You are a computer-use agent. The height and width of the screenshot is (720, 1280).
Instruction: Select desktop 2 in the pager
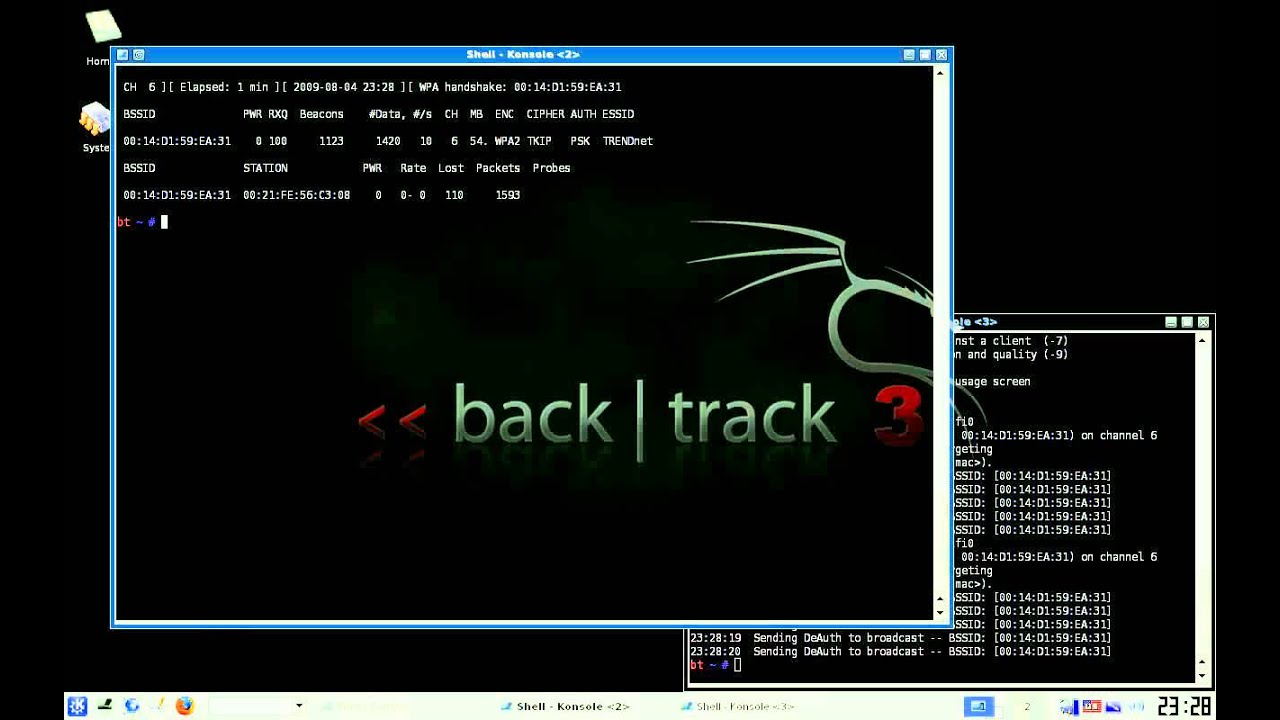coord(1027,706)
